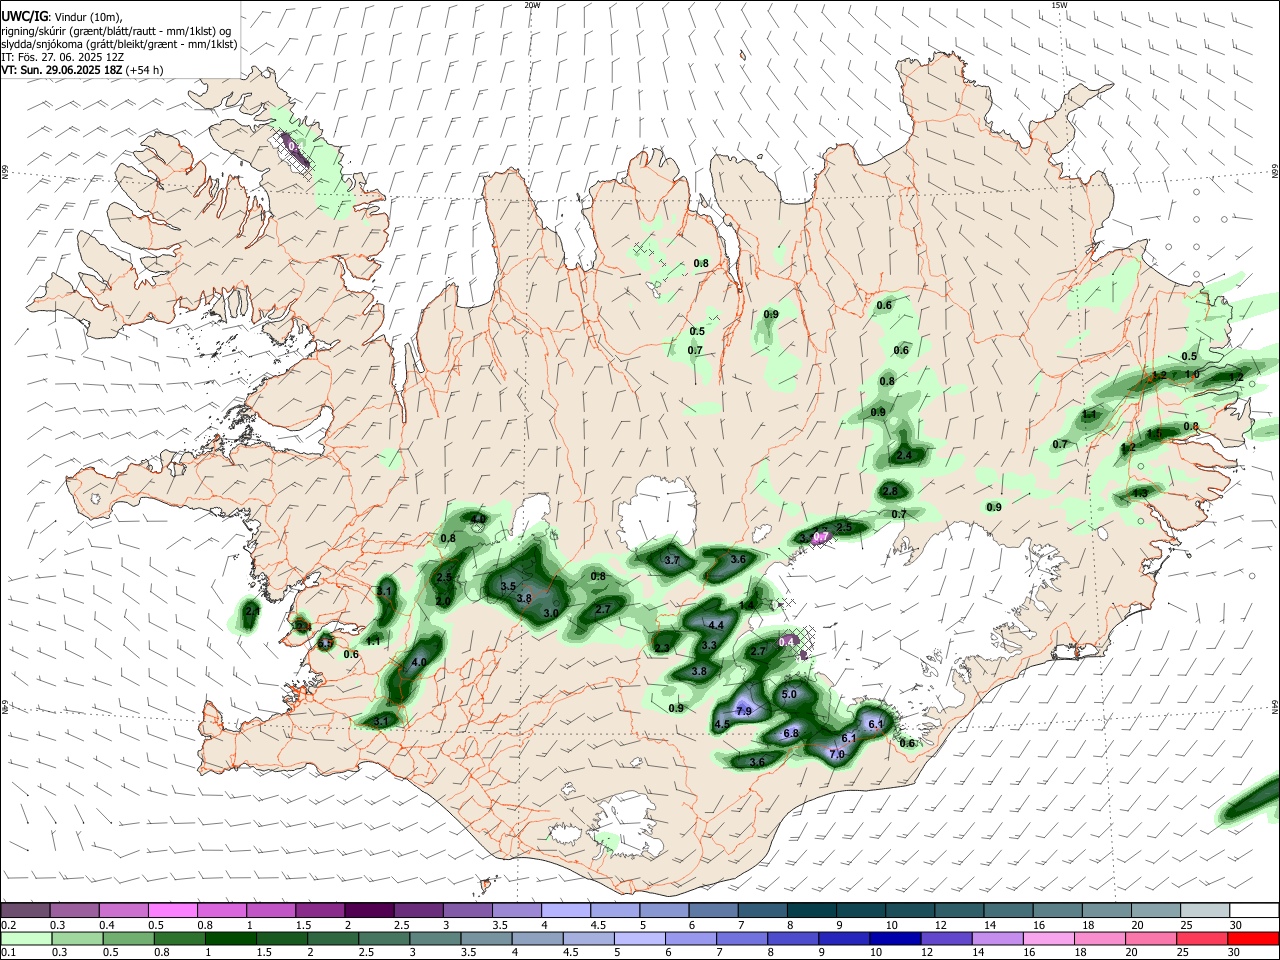The height and width of the screenshot is (960, 1280).
Task: Select the dusky purple 0.2 swatch in upper legend row
Action: pyautogui.click(x=25, y=910)
